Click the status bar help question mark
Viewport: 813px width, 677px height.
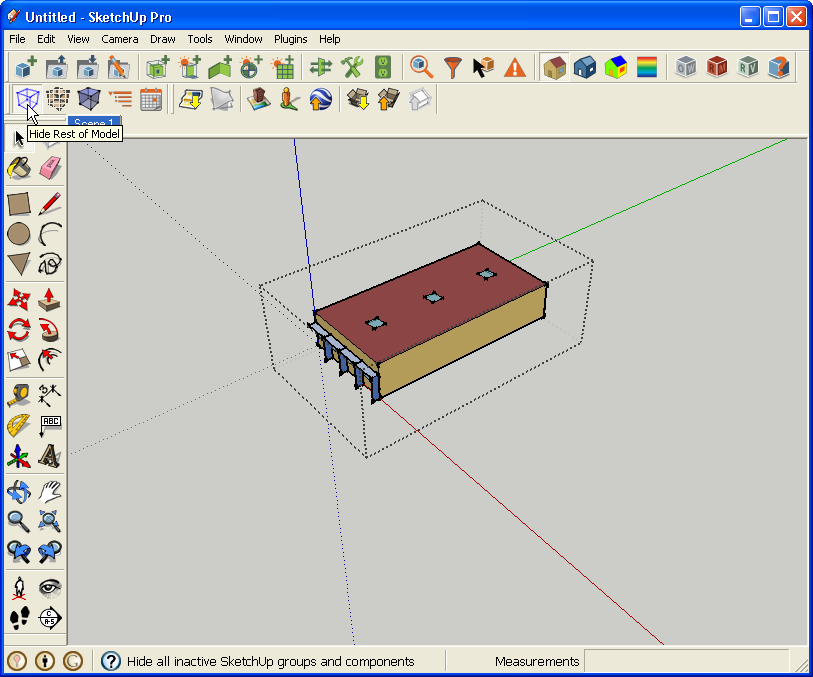[x=111, y=661]
